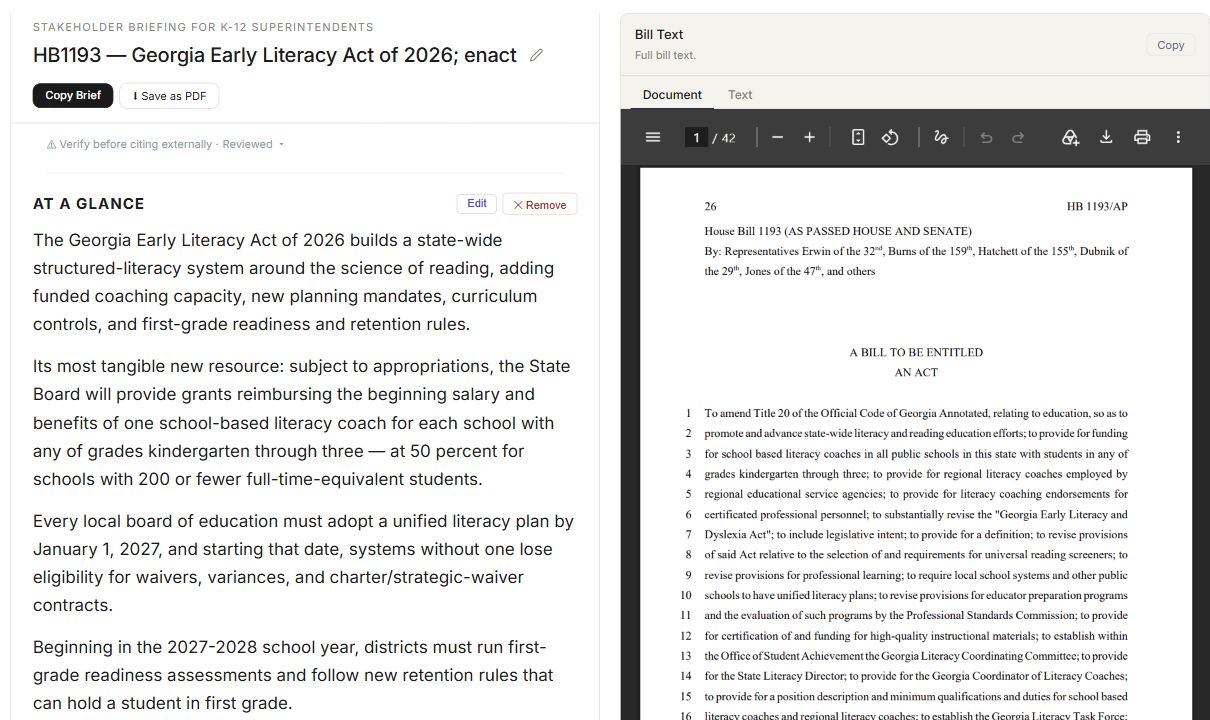Image resolution: width=1210 pixels, height=720 pixels.
Task: Select the brief title HB1193 heading
Action: pos(275,55)
